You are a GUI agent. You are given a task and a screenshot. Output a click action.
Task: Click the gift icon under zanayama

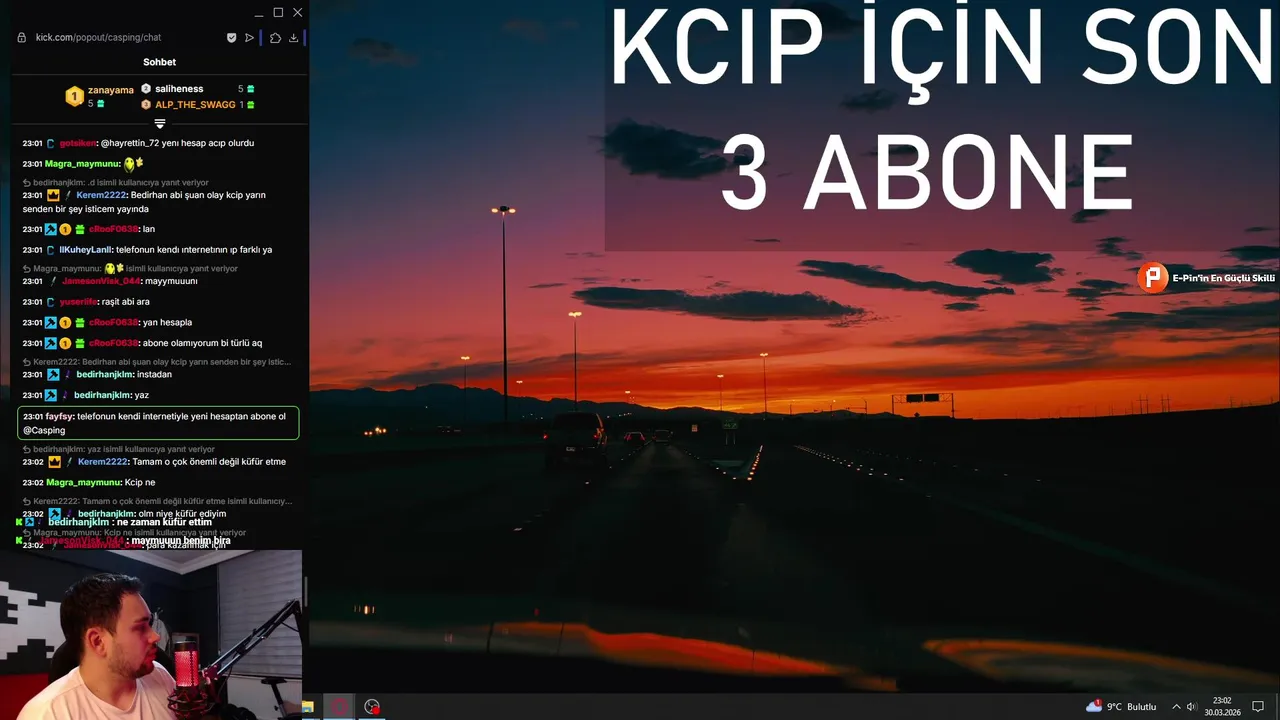pos(100,104)
